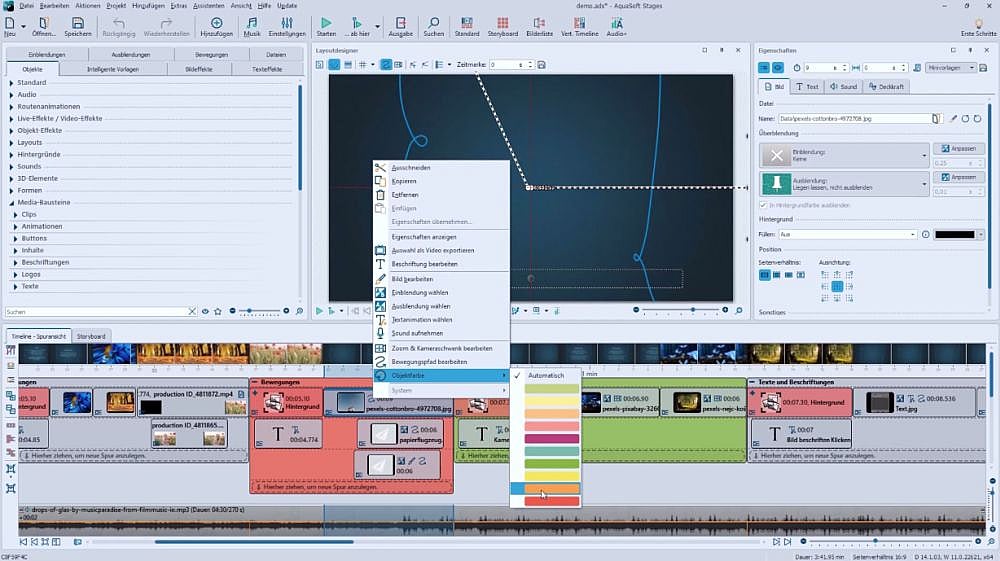Choose 'Bild bearbeiten' from context menu

pos(412,278)
